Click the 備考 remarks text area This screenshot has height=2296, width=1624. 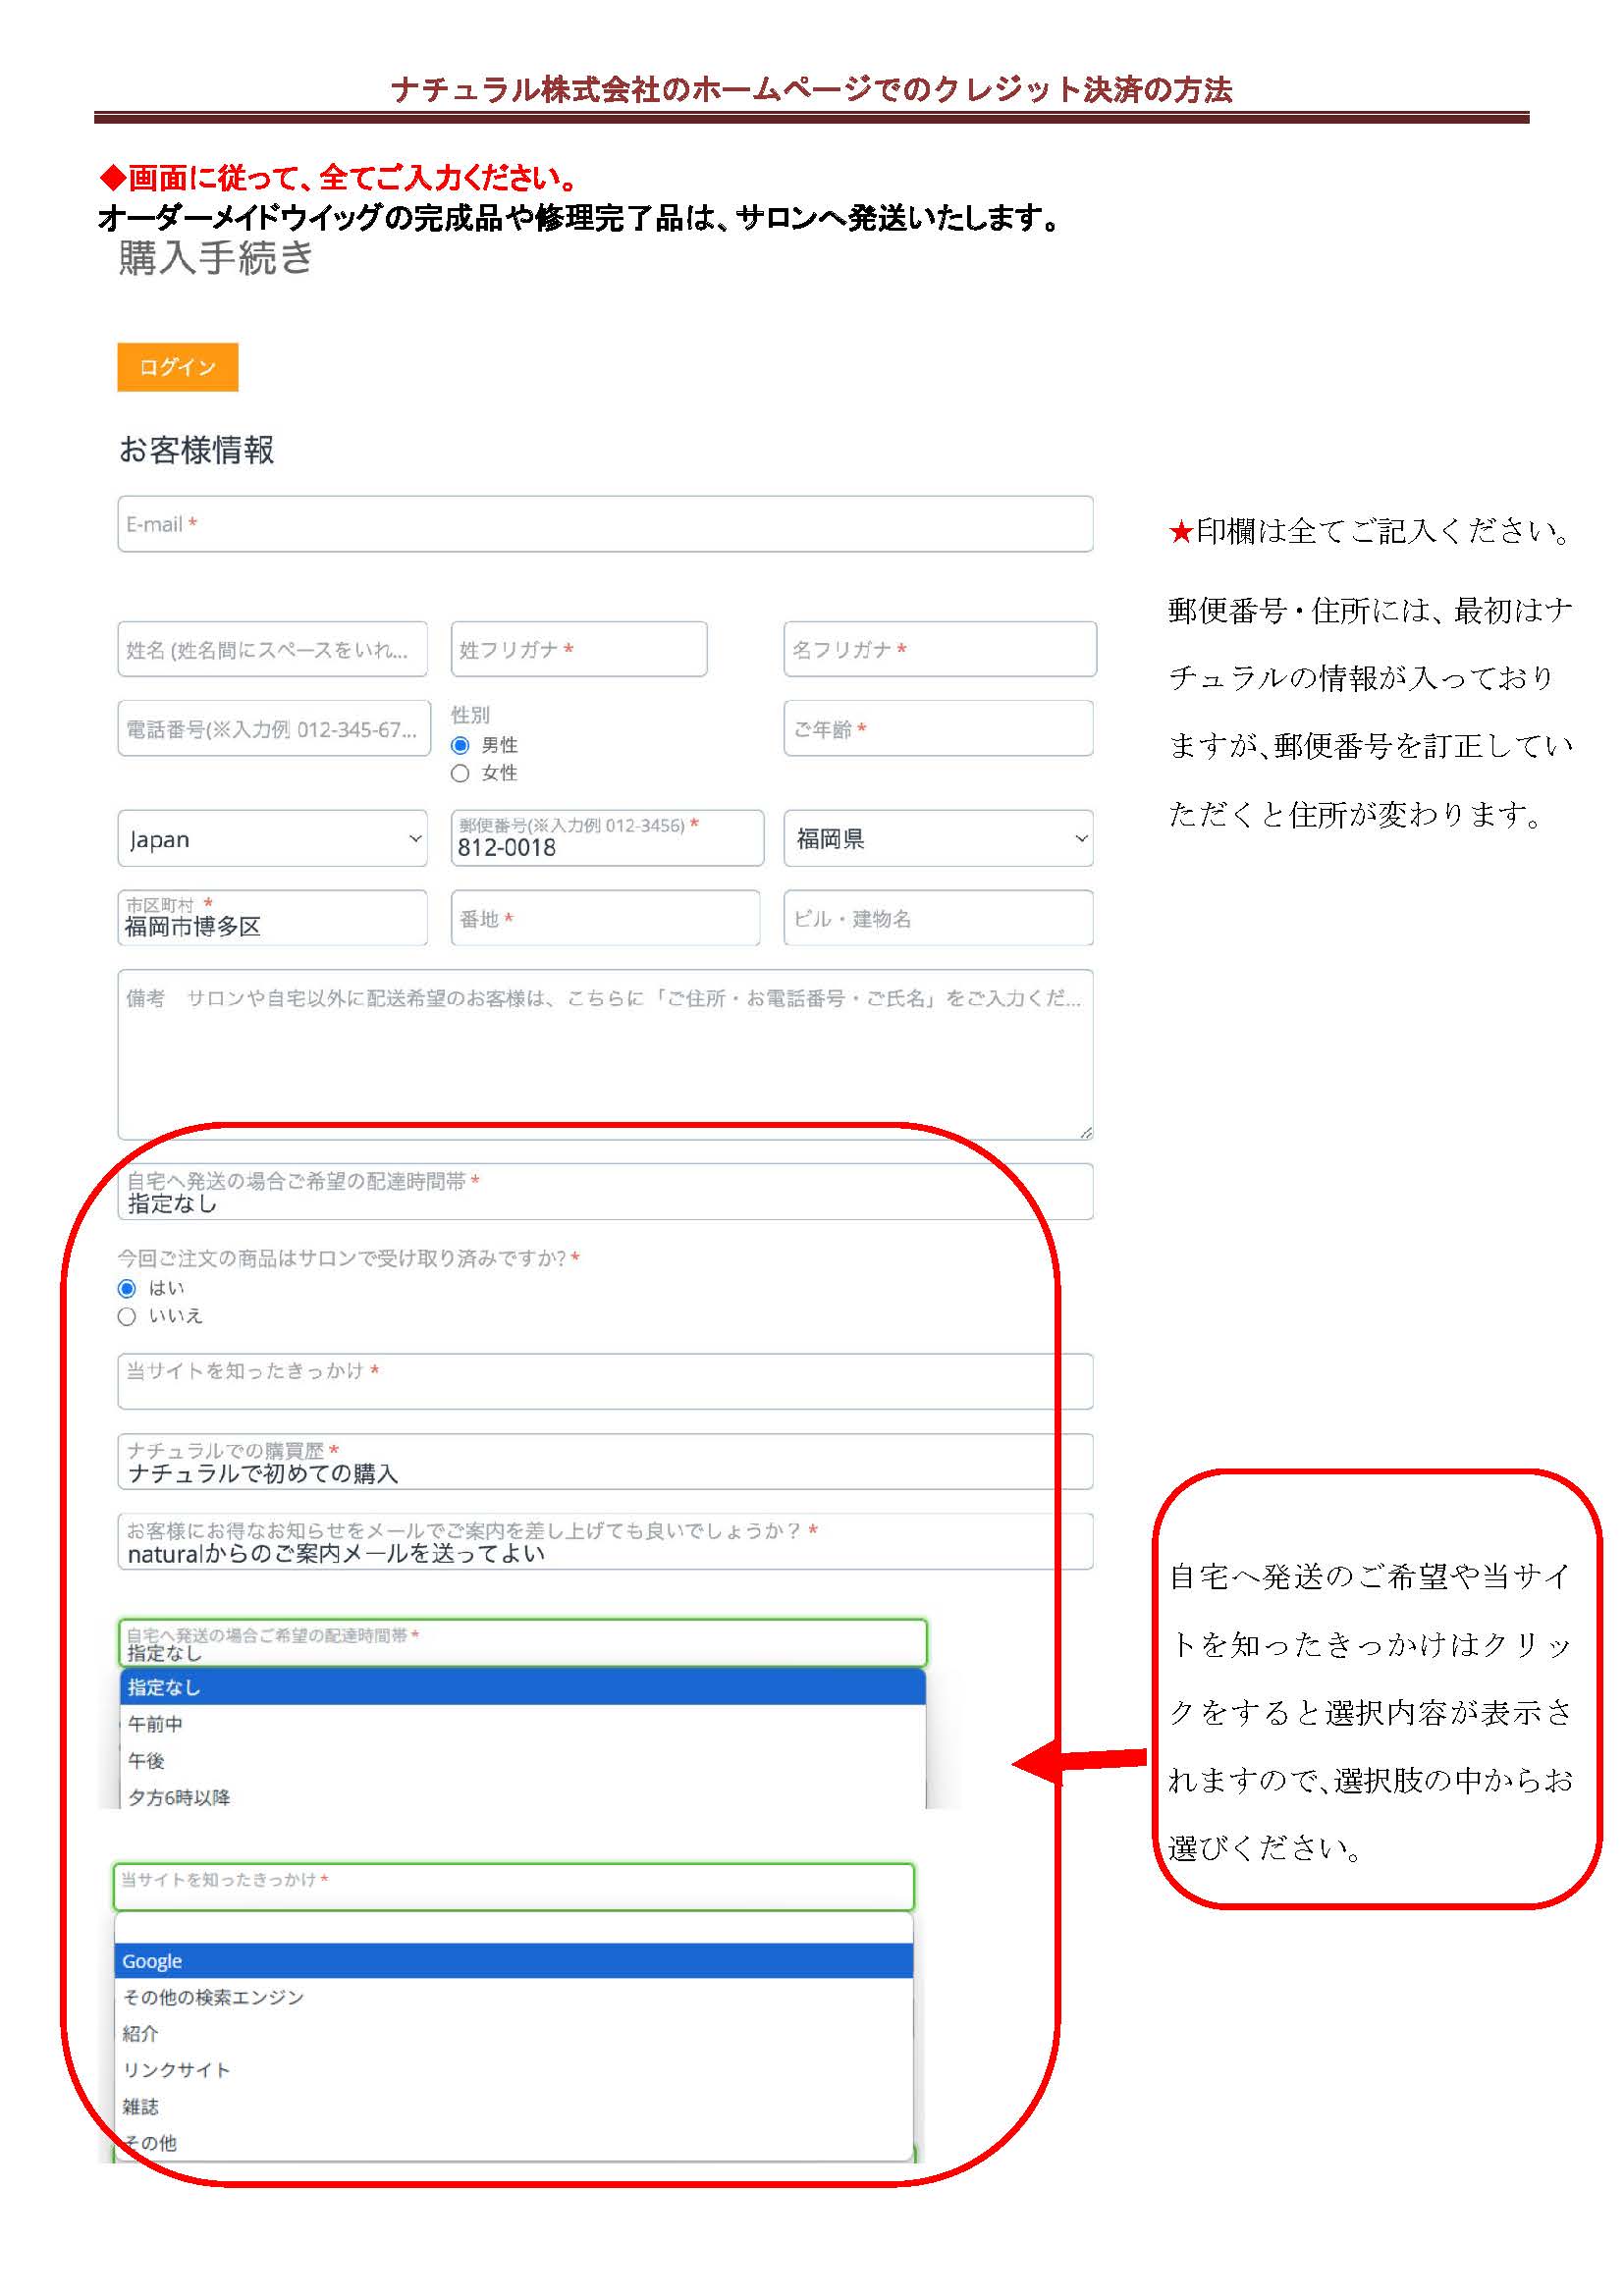(x=604, y=1054)
